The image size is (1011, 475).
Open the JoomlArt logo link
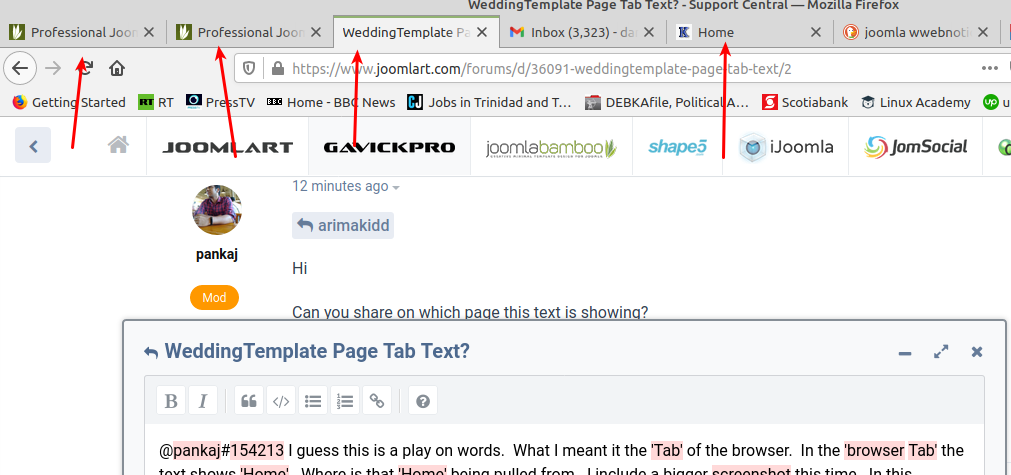227,147
